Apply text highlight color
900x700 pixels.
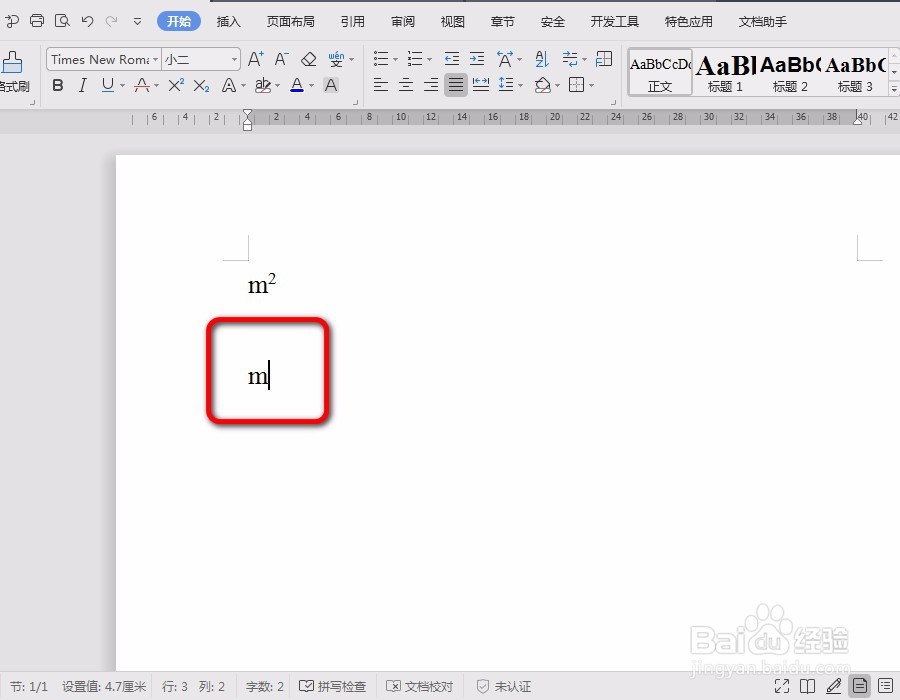tap(263, 85)
